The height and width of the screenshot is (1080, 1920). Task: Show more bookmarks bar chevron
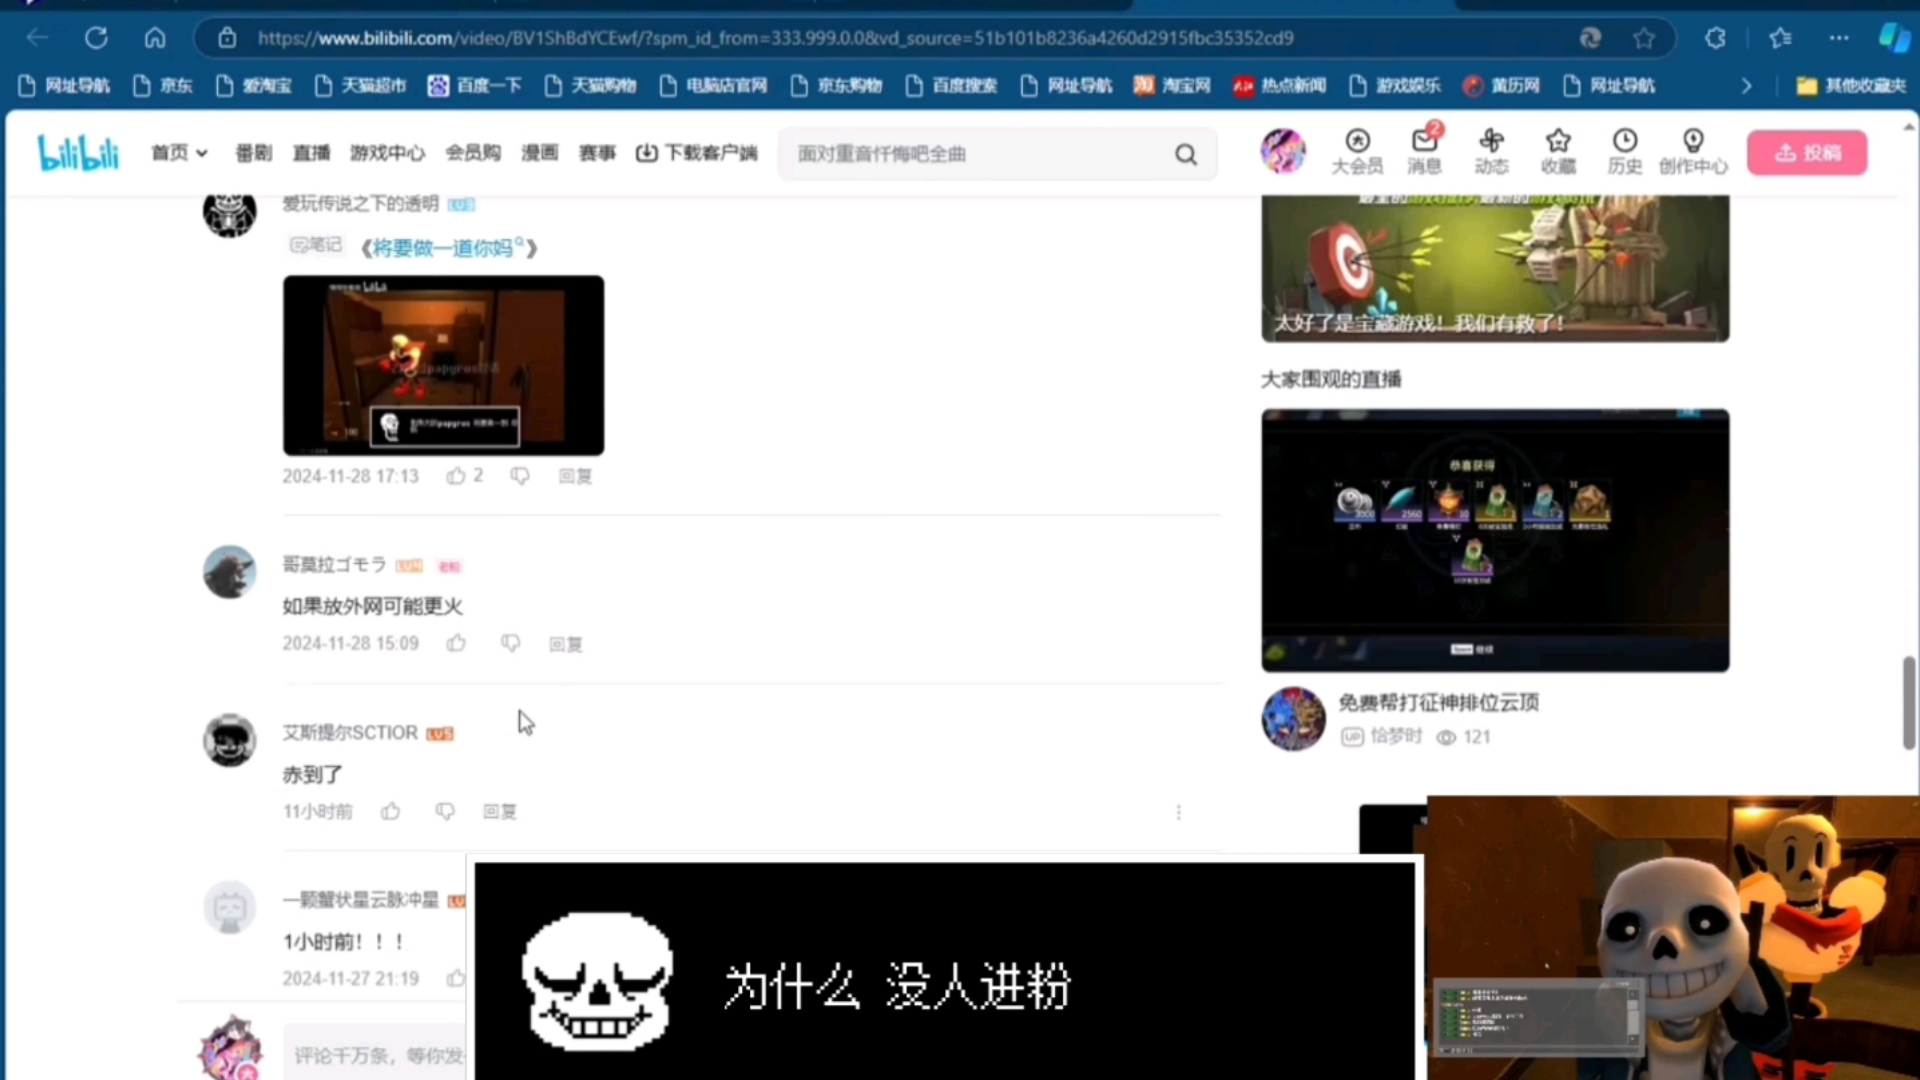(1746, 86)
